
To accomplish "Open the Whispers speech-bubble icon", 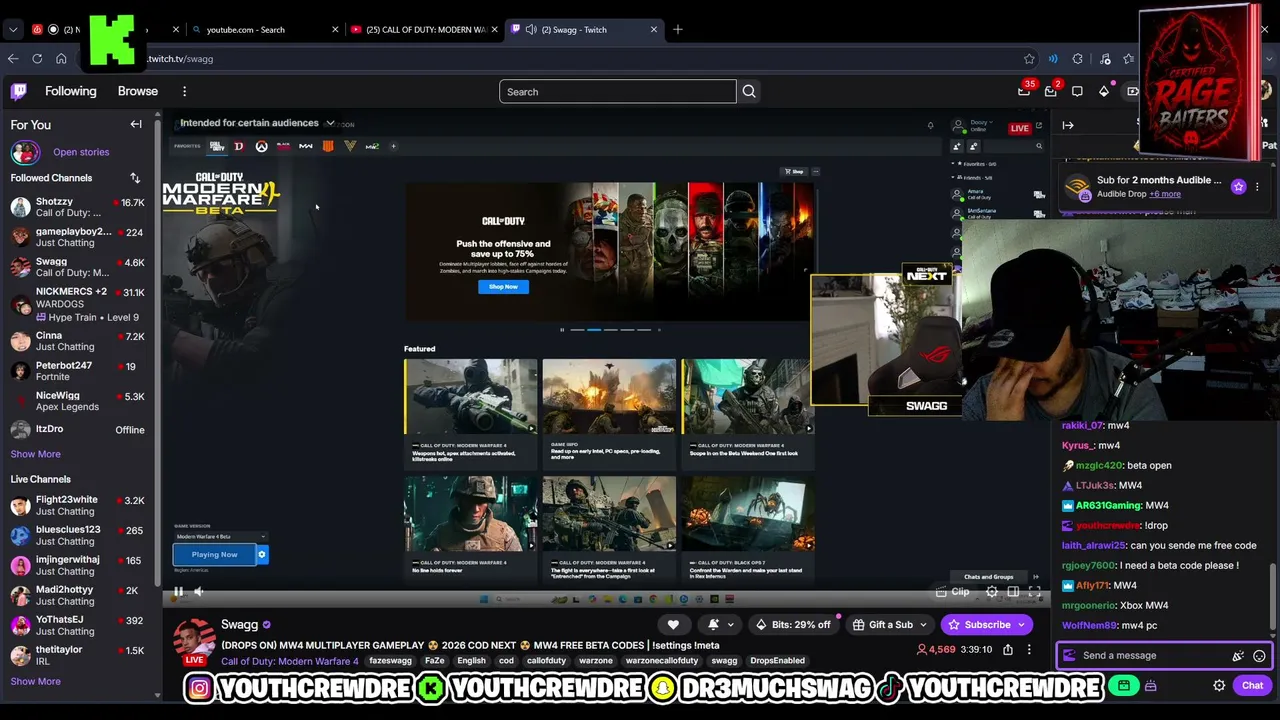I will point(1077,92).
